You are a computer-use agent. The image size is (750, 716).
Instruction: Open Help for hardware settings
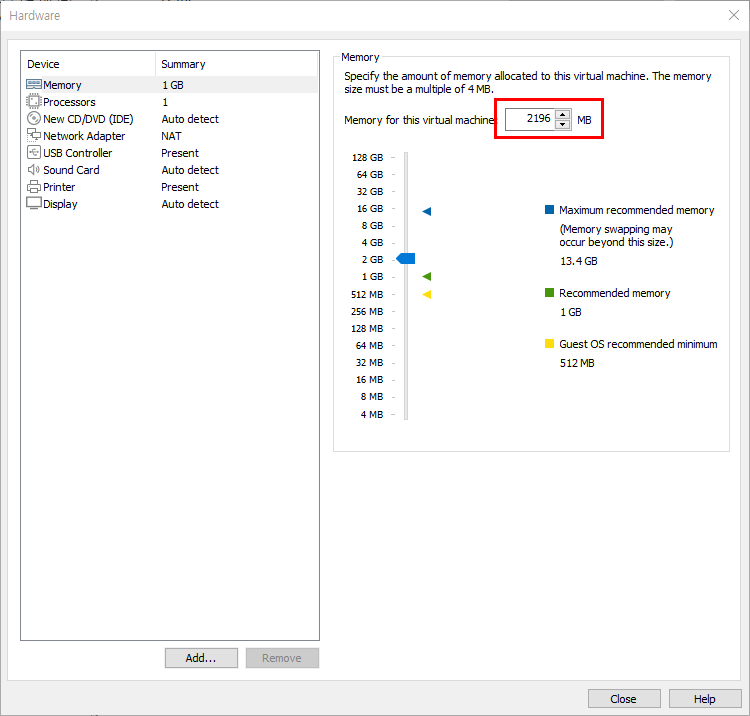(x=705, y=699)
